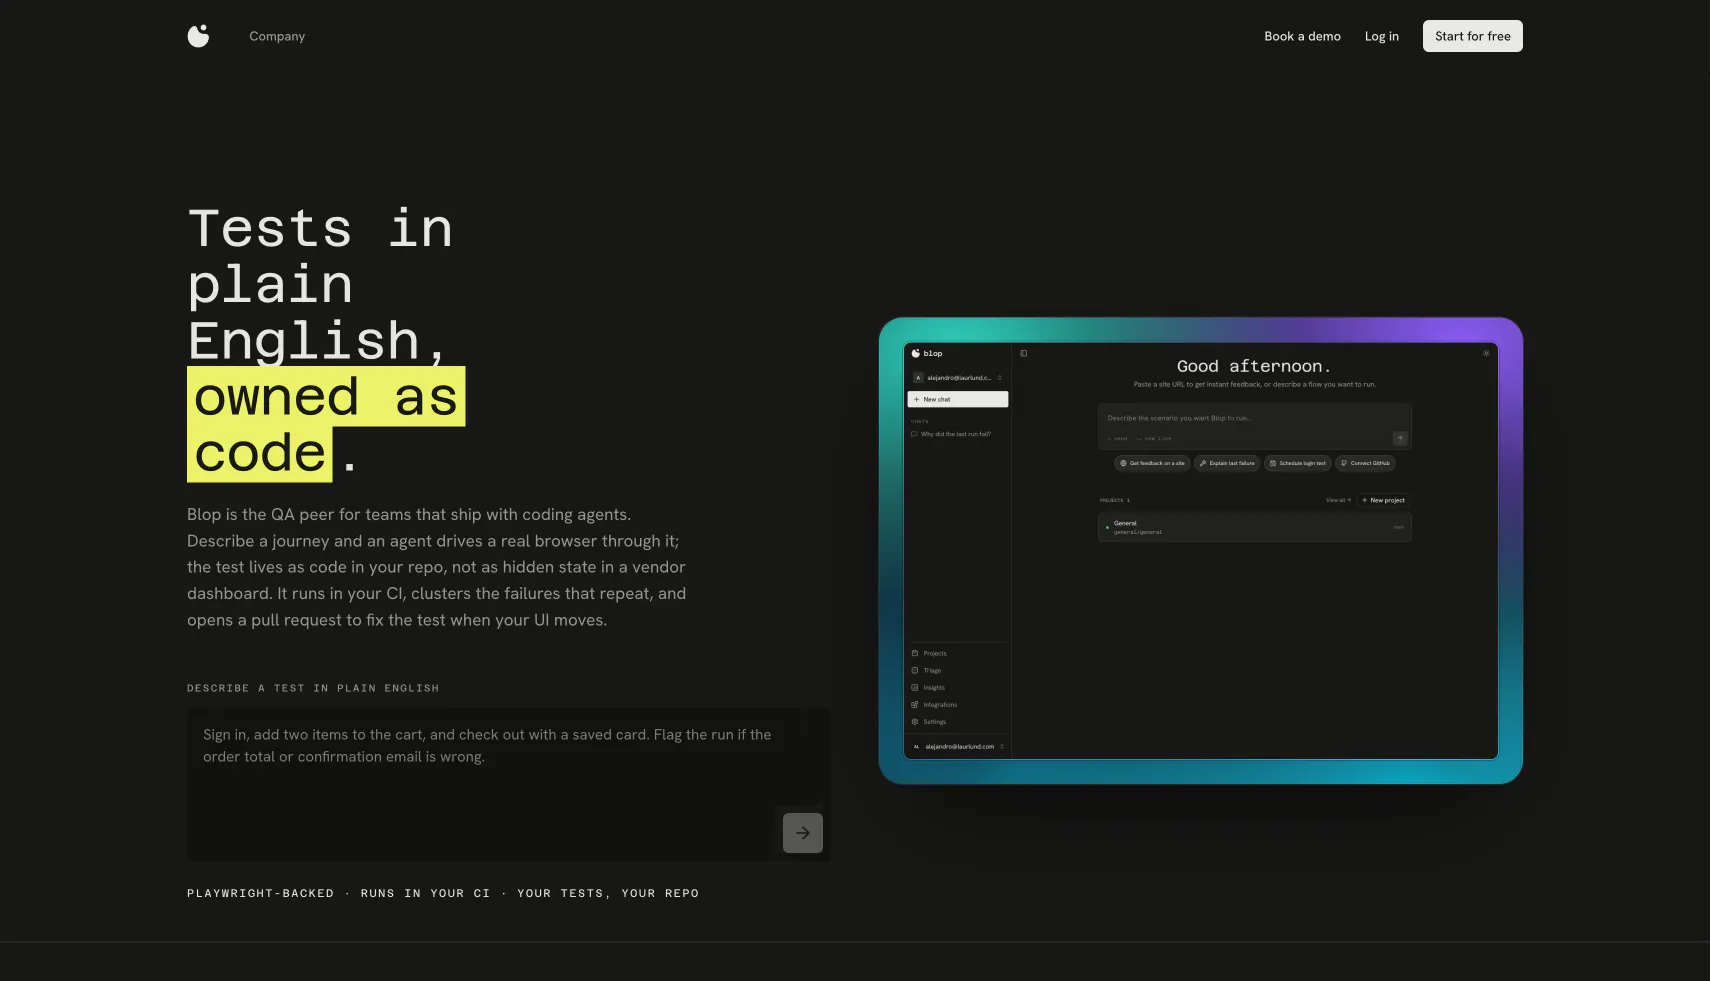
Task: Click the Blop logo in the page header
Action: pyautogui.click(x=198, y=36)
